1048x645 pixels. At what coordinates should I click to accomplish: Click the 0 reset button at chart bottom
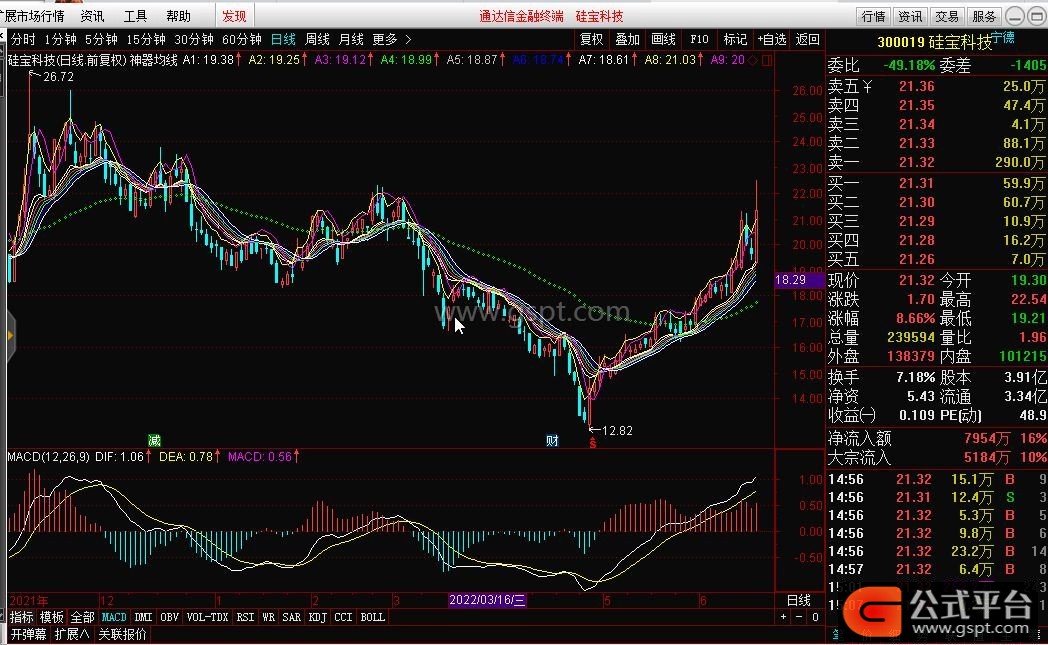(815, 617)
